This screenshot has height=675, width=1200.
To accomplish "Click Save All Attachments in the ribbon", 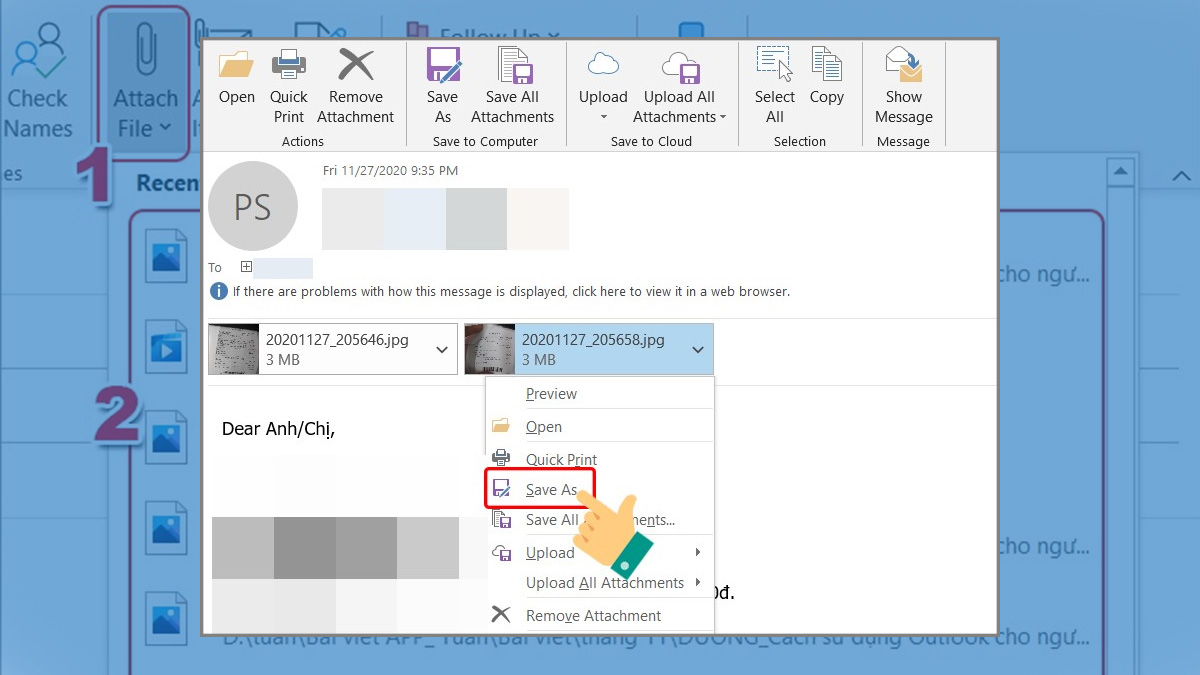I will tap(513, 85).
